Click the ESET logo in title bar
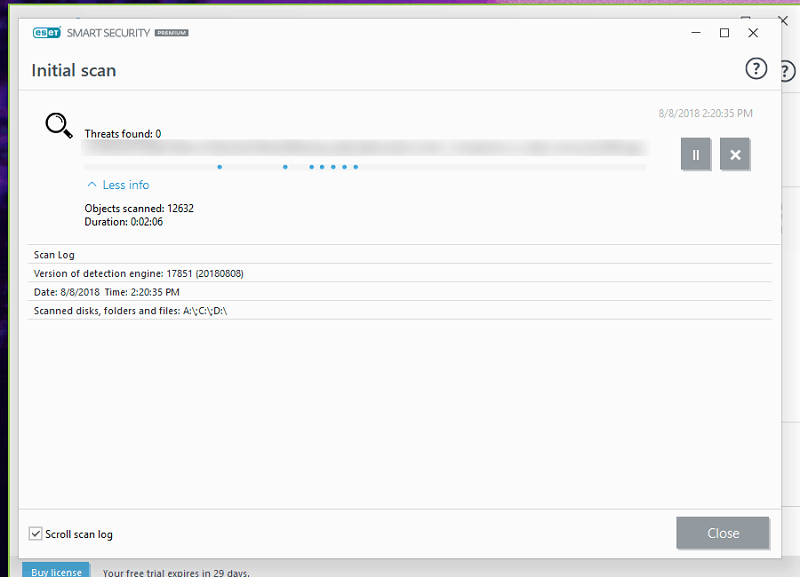800x577 pixels. (x=46, y=33)
